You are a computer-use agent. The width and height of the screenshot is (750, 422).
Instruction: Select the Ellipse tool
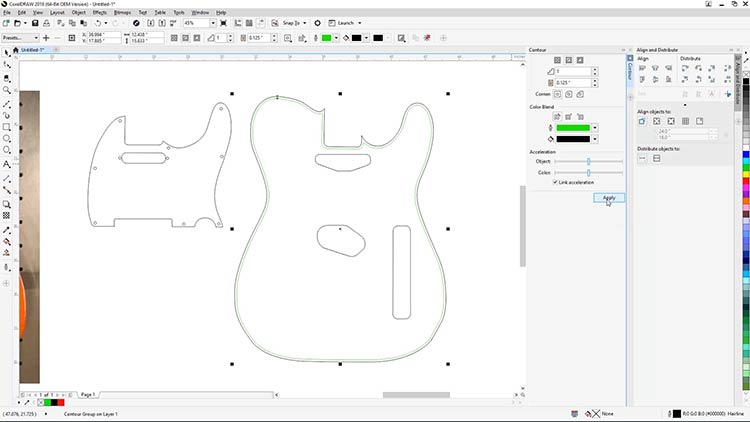coord(6,139)
